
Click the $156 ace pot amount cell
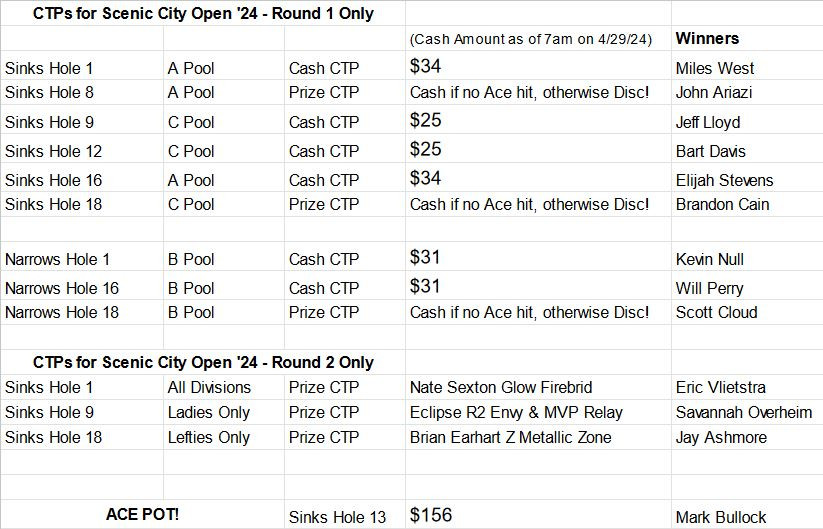point(431,515)
